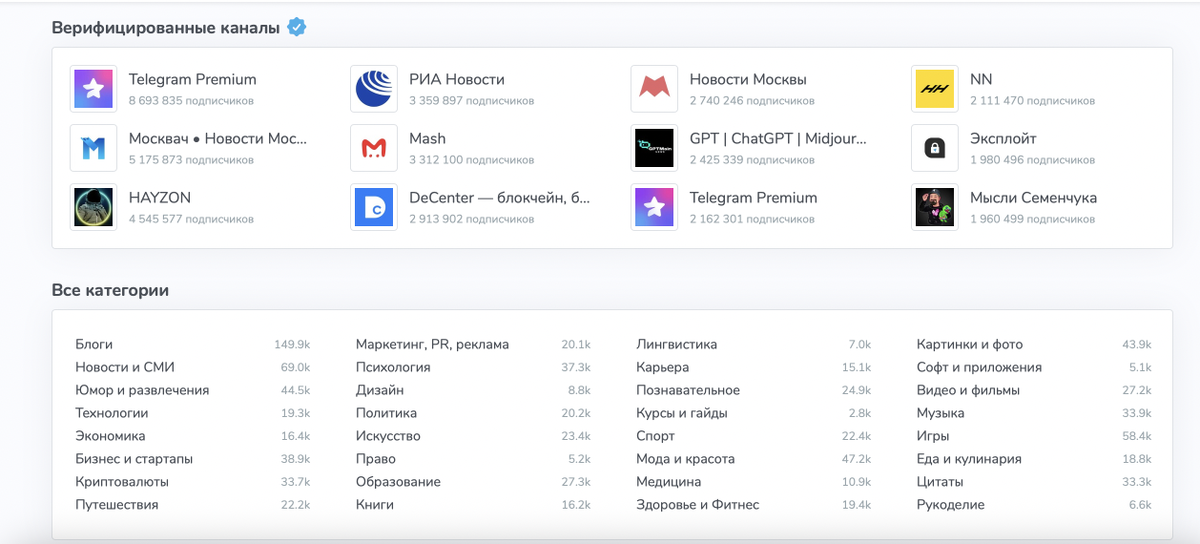Select the Рукоделие category
Viewport: 1200px width, 544px height.
pos(951,505)
